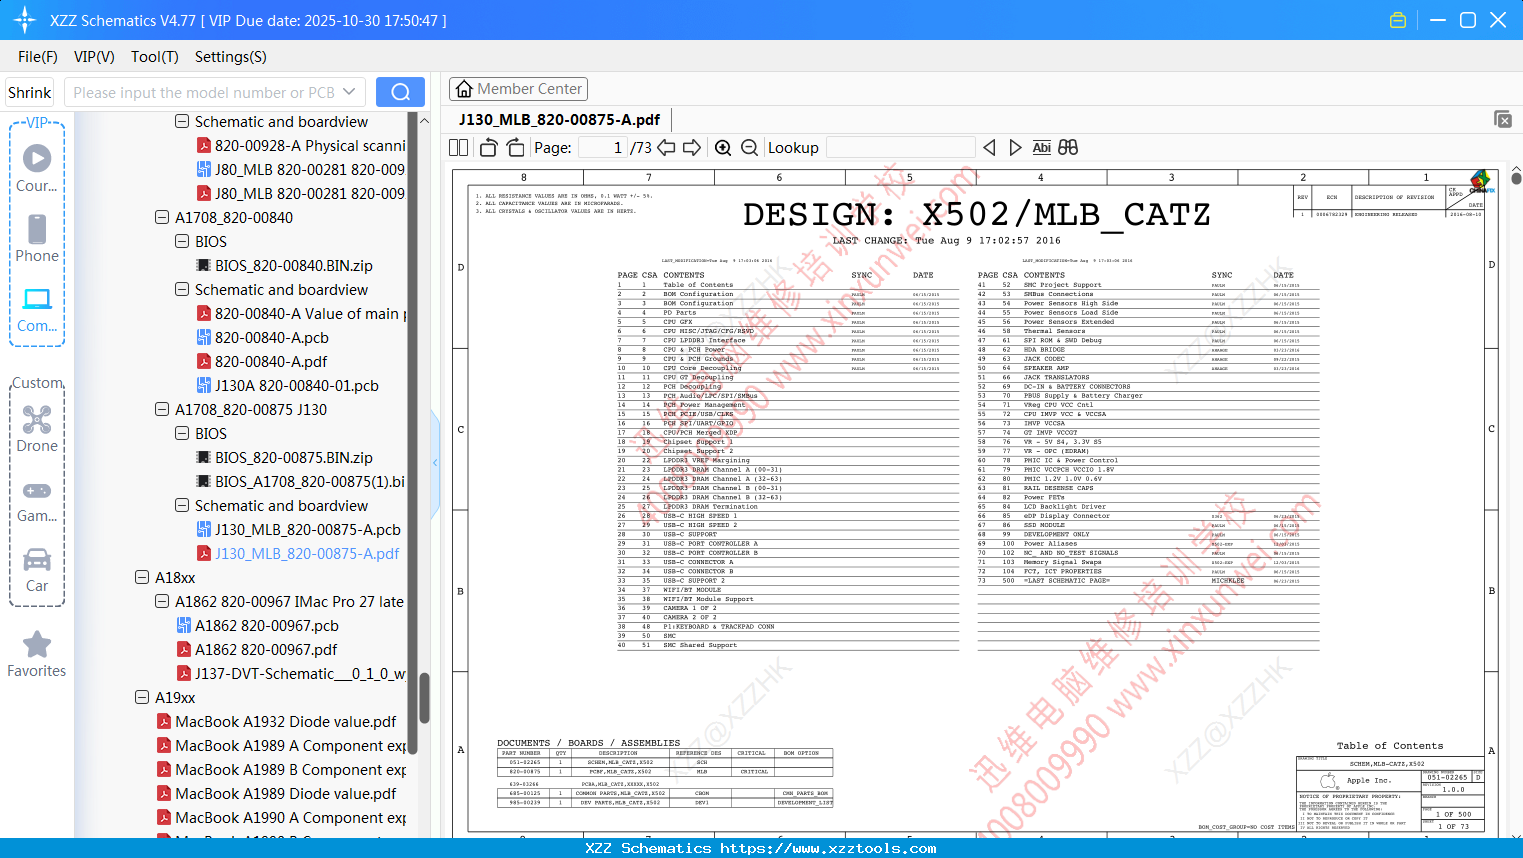Open BIOS_A1708_820-00875(1) file

(x=301, y=481)
